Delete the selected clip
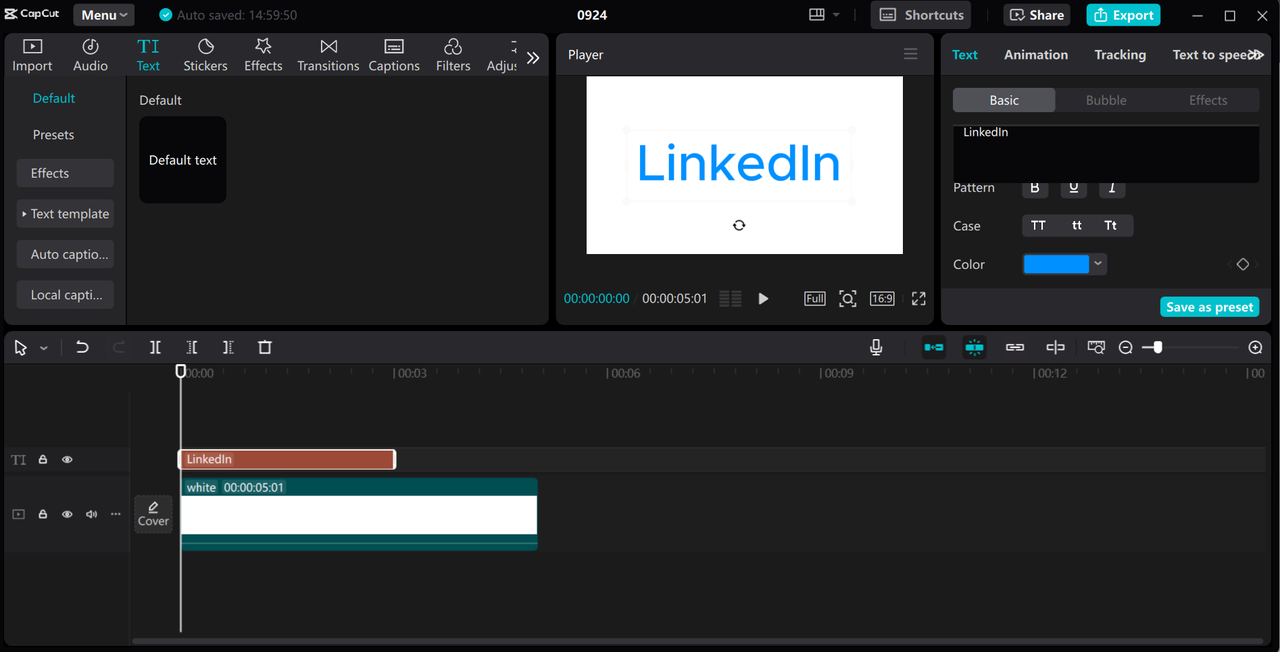 click(265, 347)
